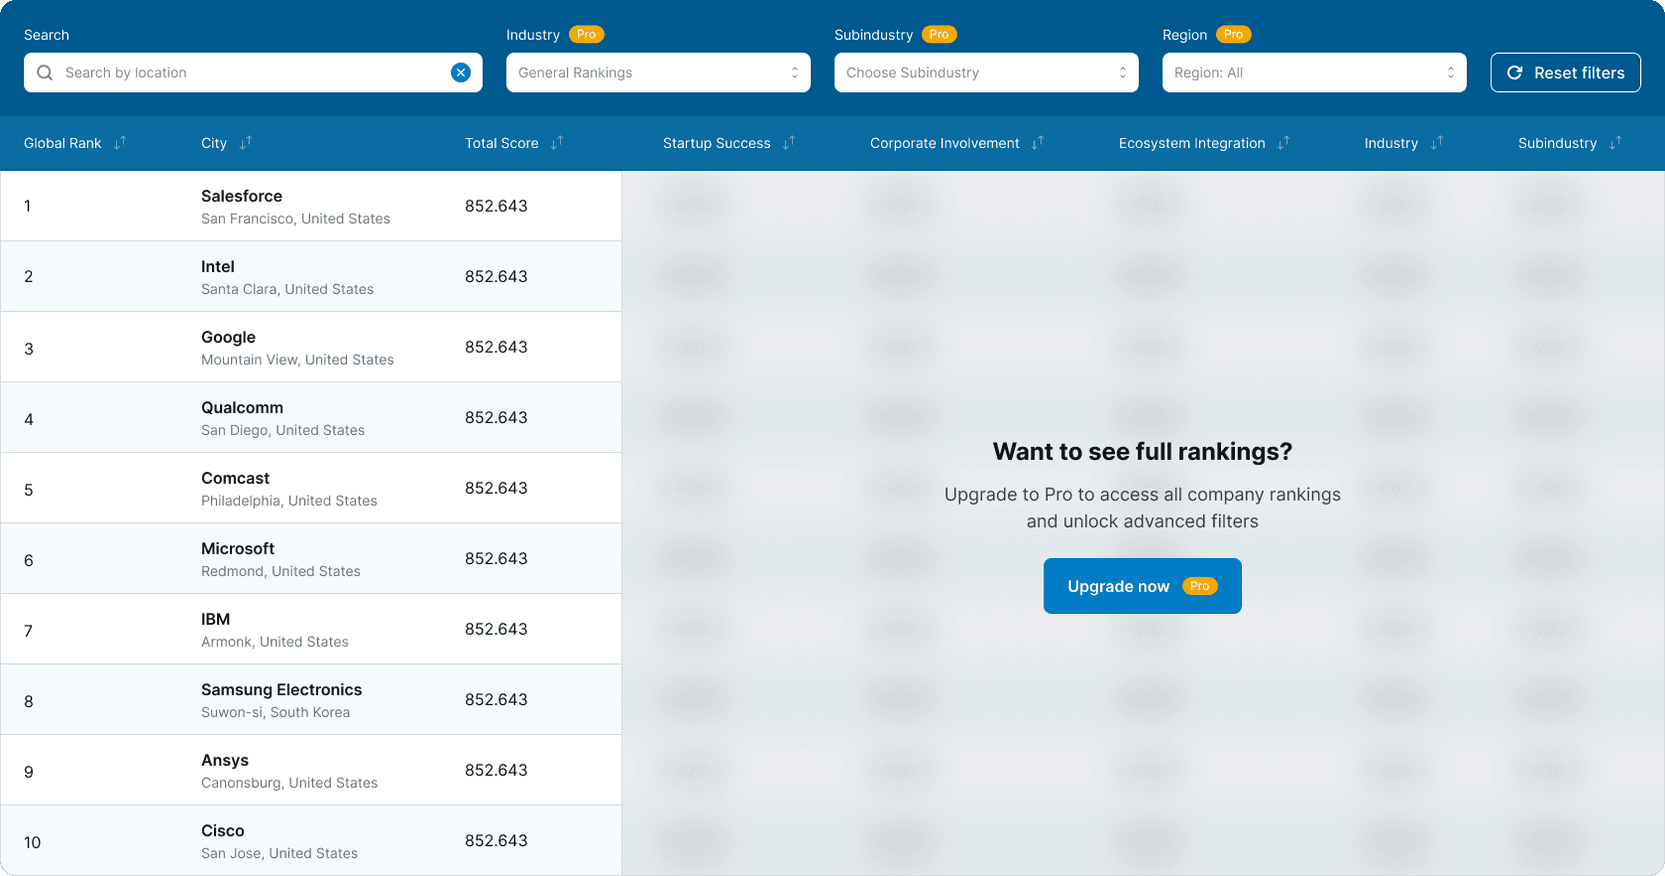The width and height of the screenshot is (1665, 876).
Task: Select the Qualcomm company name
Action: point(242,407)
